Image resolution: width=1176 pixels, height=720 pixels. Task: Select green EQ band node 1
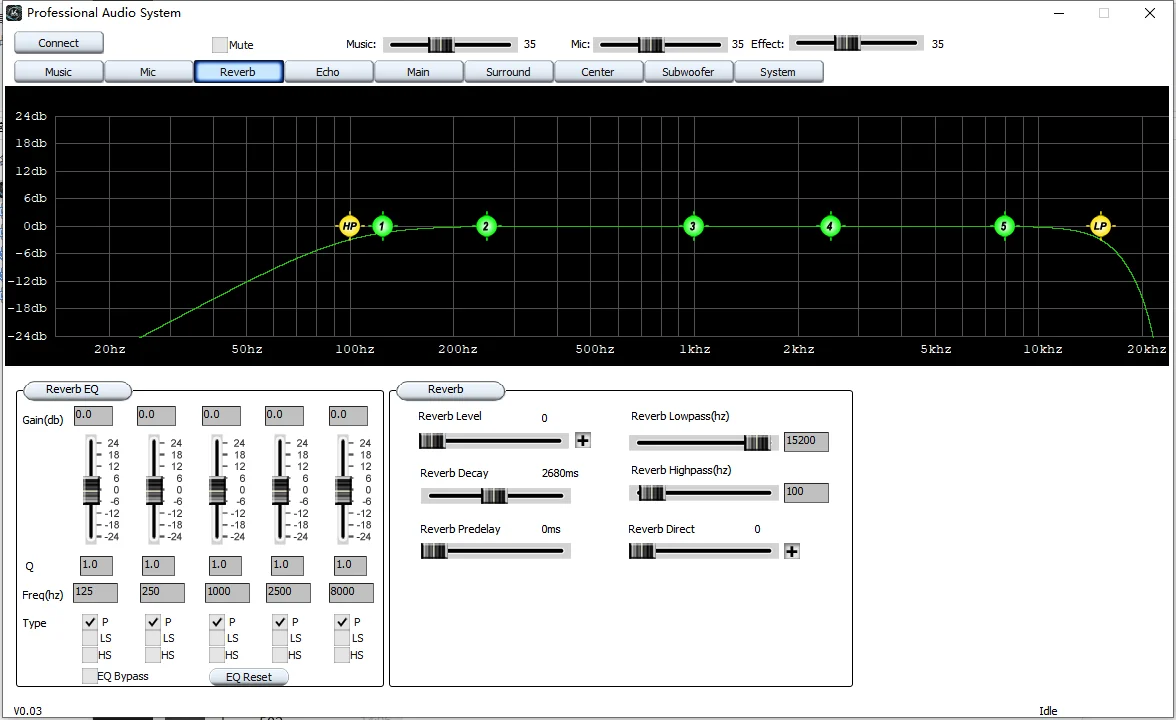point(382,227)
